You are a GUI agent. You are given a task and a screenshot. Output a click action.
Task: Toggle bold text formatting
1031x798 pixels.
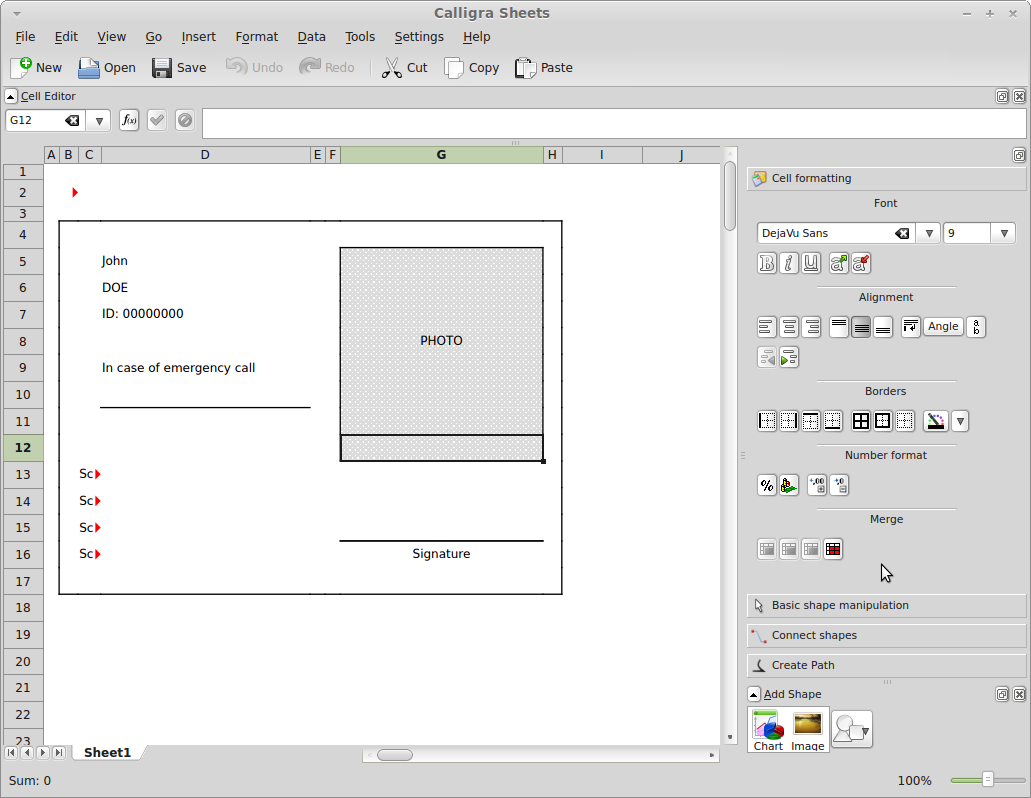pyautogui.click(x=767, y=263)
